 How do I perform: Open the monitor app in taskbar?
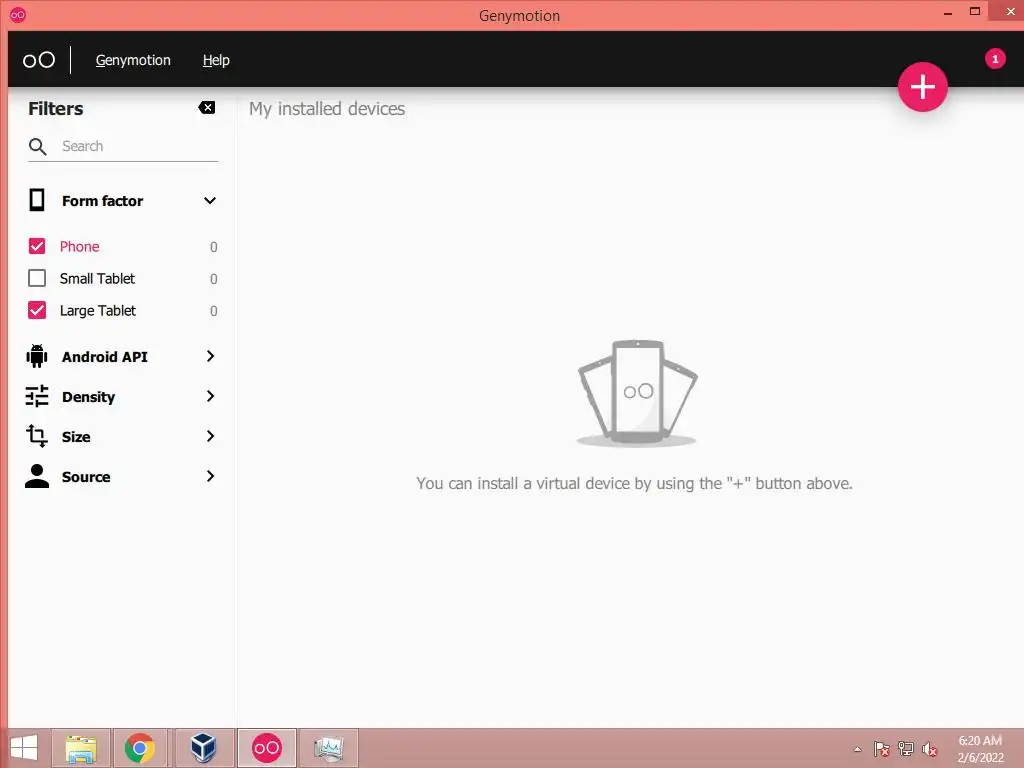pyautogui.click(x=328, y=748)
